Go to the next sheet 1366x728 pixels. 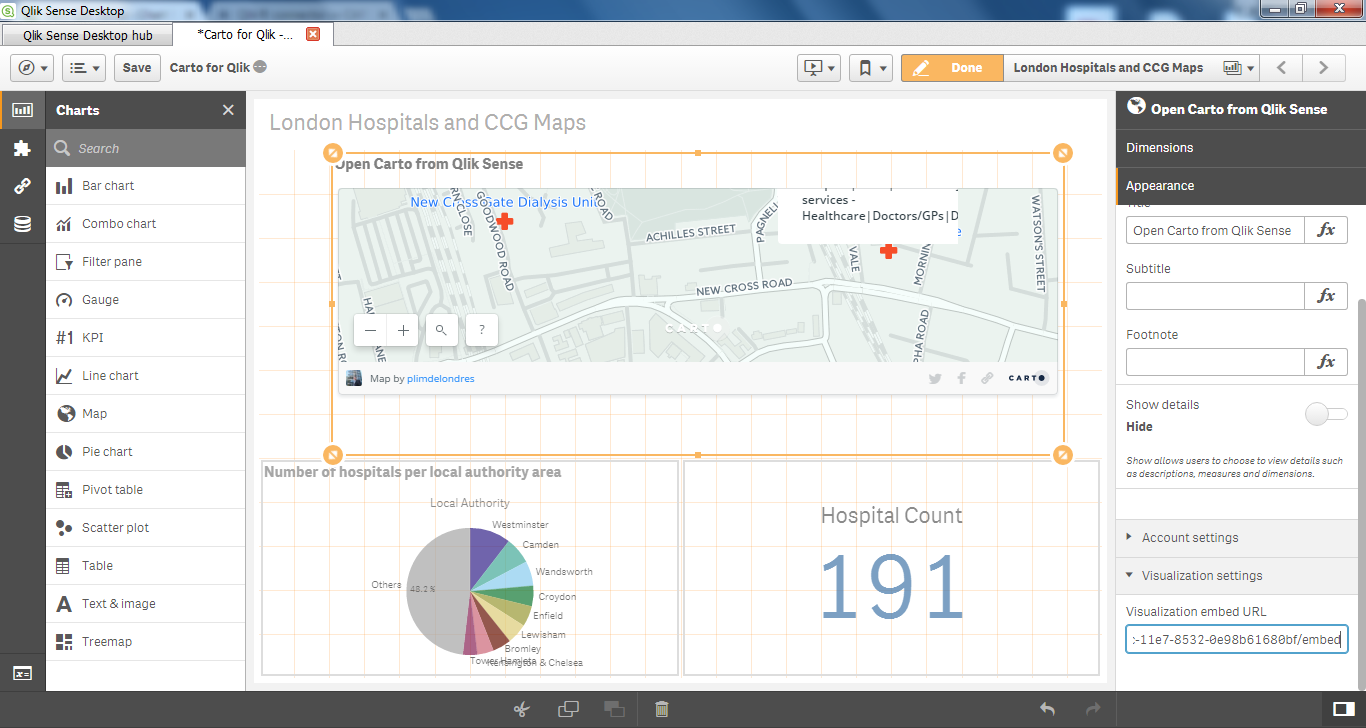click(x=1324, y=68)
